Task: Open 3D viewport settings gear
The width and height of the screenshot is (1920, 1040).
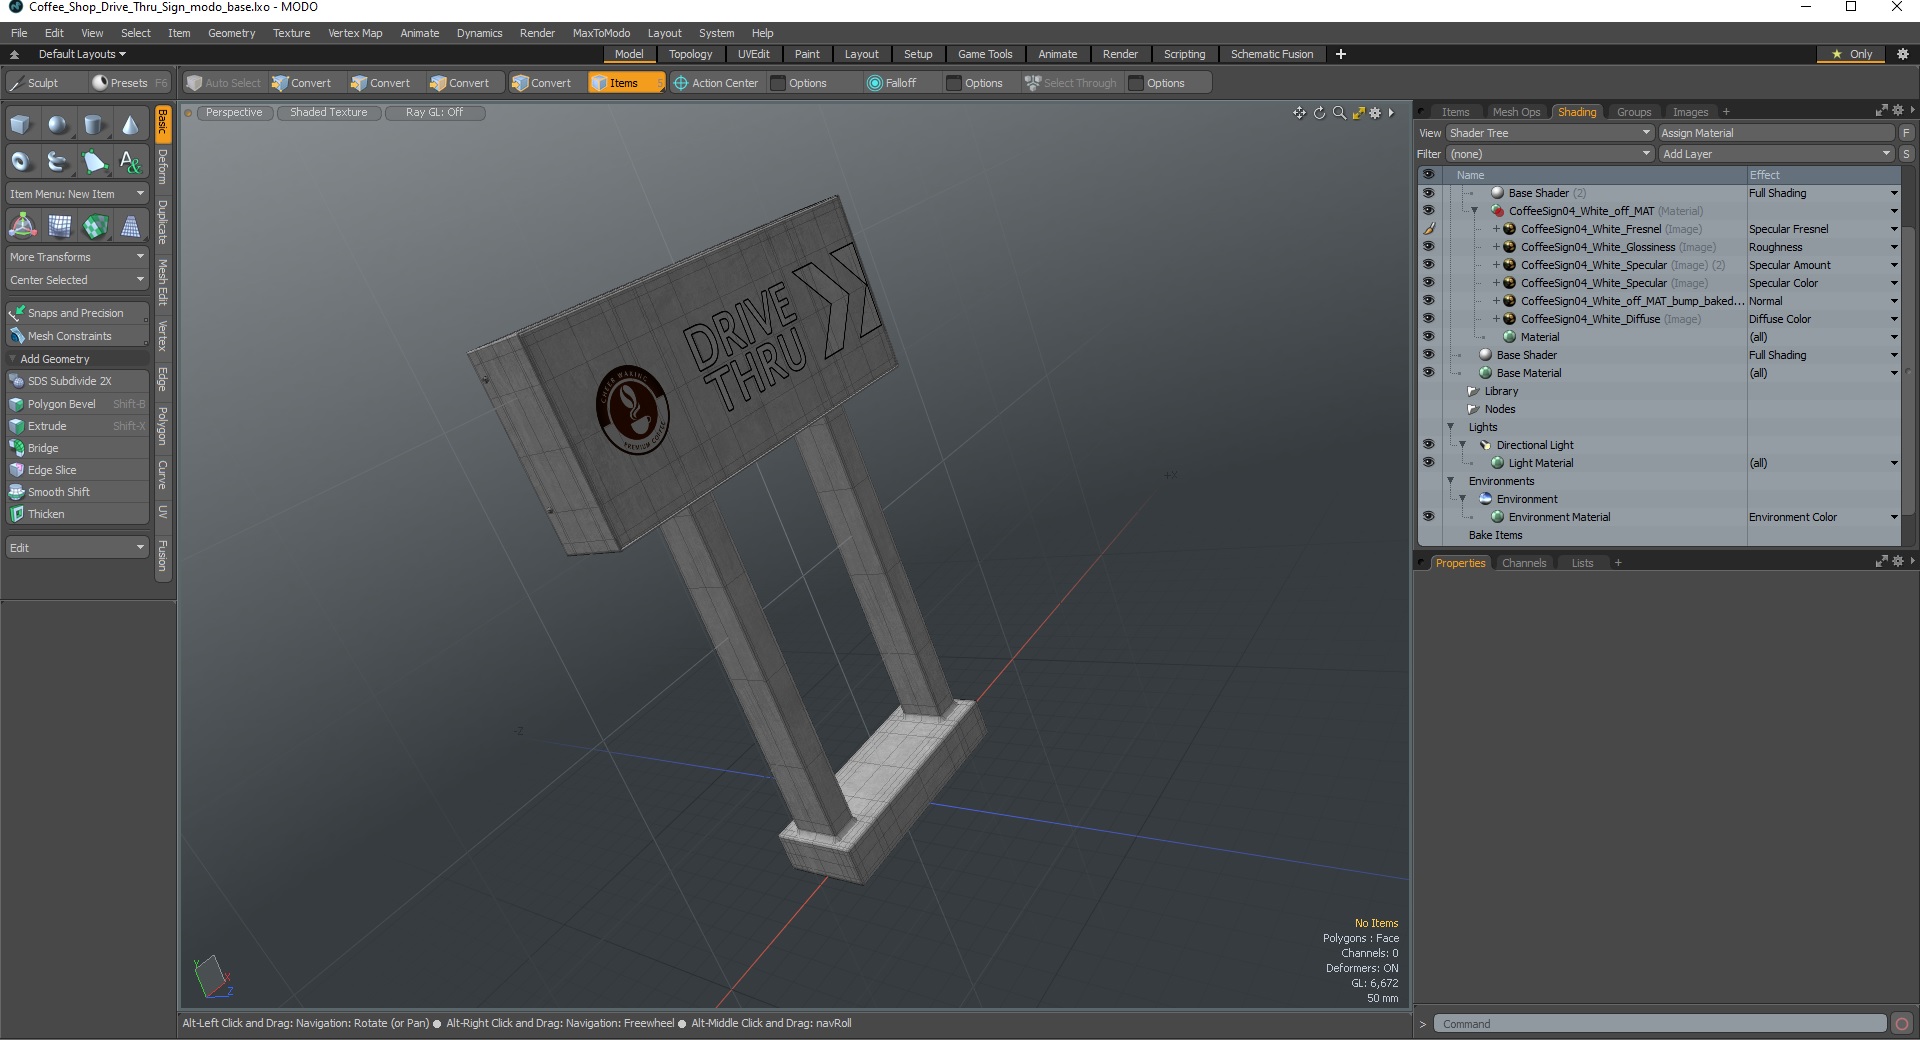Action: 1375,113
